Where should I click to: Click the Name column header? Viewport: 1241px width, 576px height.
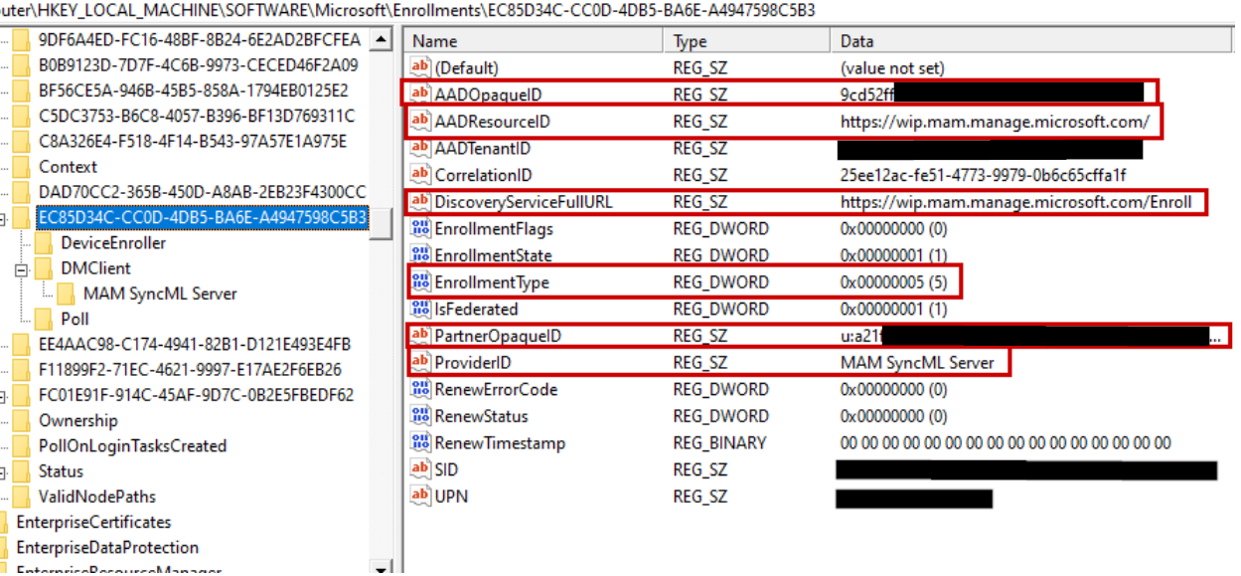(530, 40)
